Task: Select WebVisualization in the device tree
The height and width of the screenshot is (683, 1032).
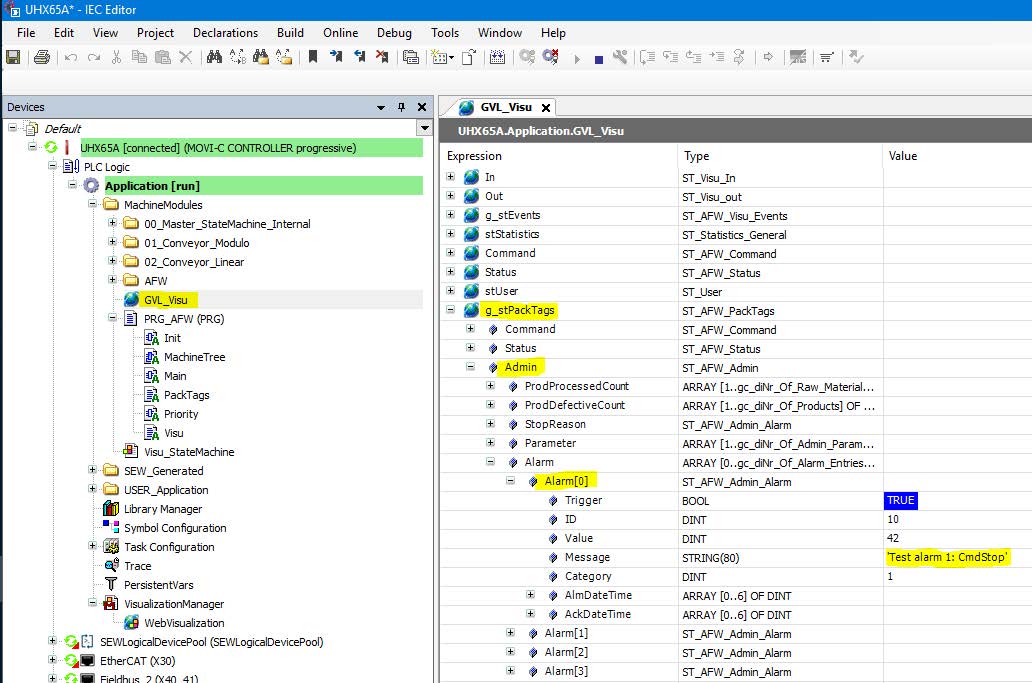Action: tap(186, 623)
